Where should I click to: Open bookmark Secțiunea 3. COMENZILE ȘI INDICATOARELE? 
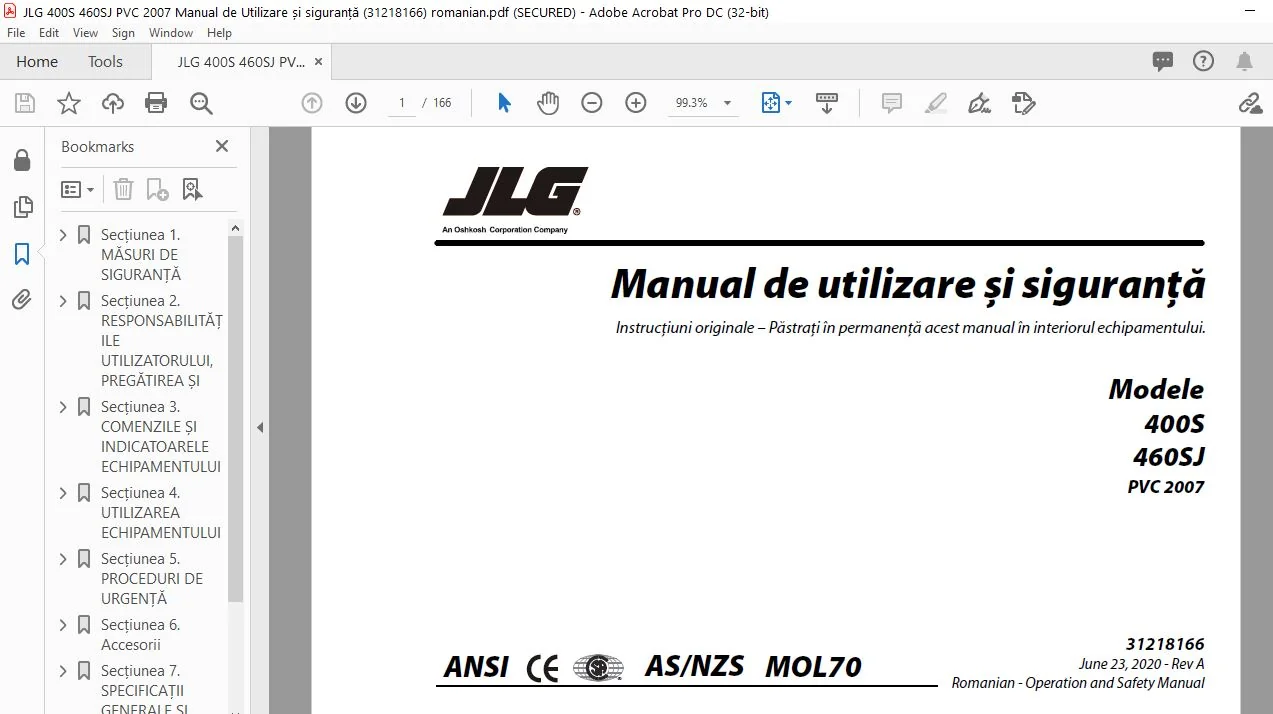(160, 437)
